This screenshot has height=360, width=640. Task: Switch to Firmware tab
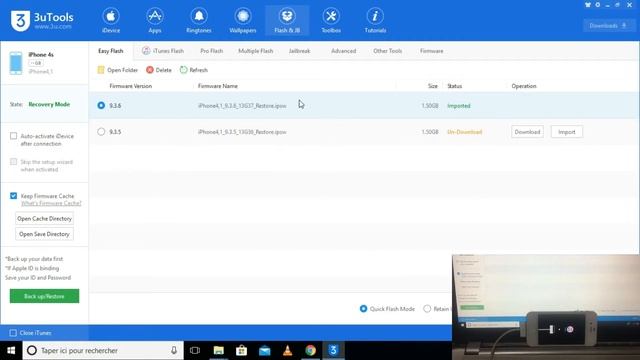[432, 51]
